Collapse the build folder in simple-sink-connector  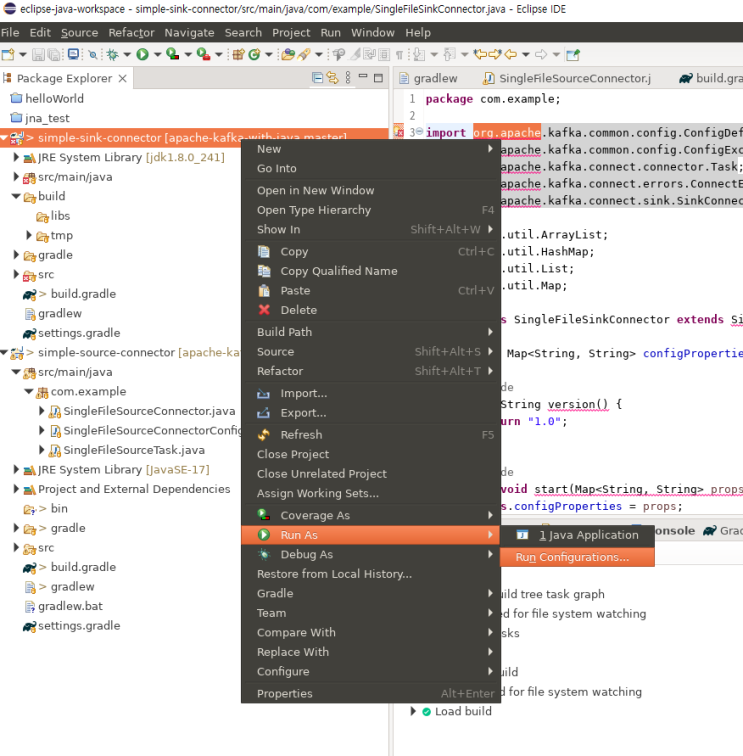[16, 196]
